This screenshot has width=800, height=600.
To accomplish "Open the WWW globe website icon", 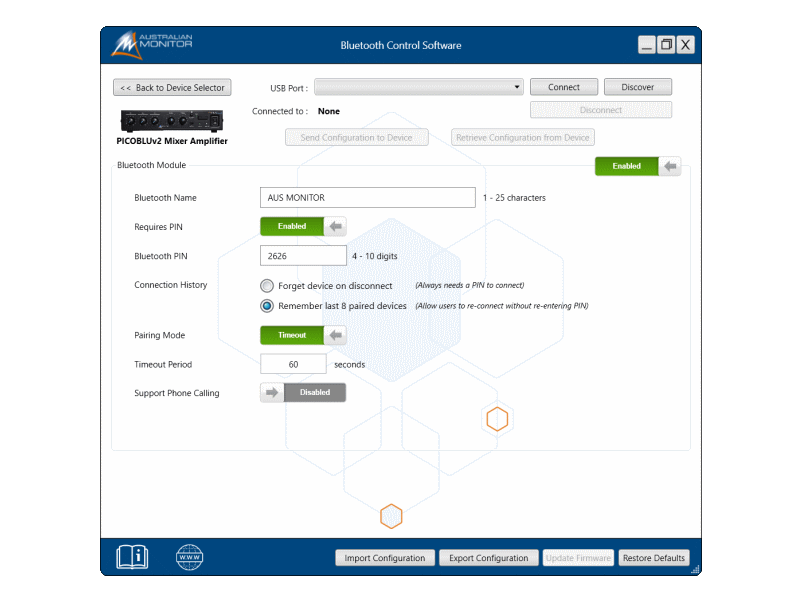I will tap(189, 557).
